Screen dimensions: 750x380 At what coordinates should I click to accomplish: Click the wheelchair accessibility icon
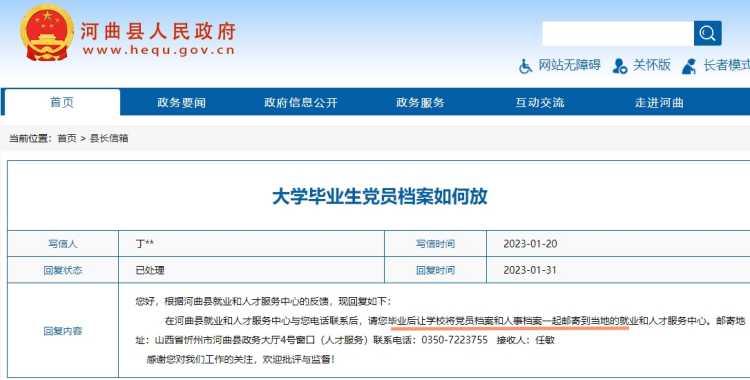(525, 66)
